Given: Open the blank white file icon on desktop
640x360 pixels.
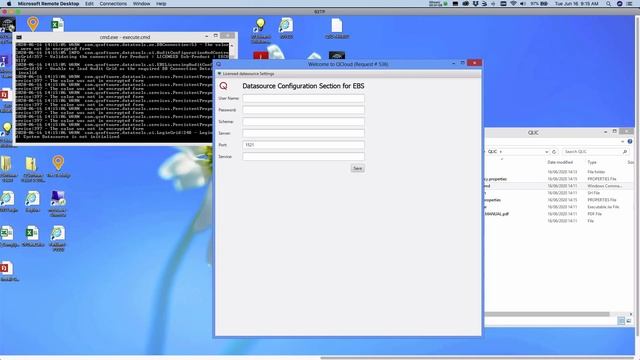Looking at the screenshot, I should pos(337,26).
